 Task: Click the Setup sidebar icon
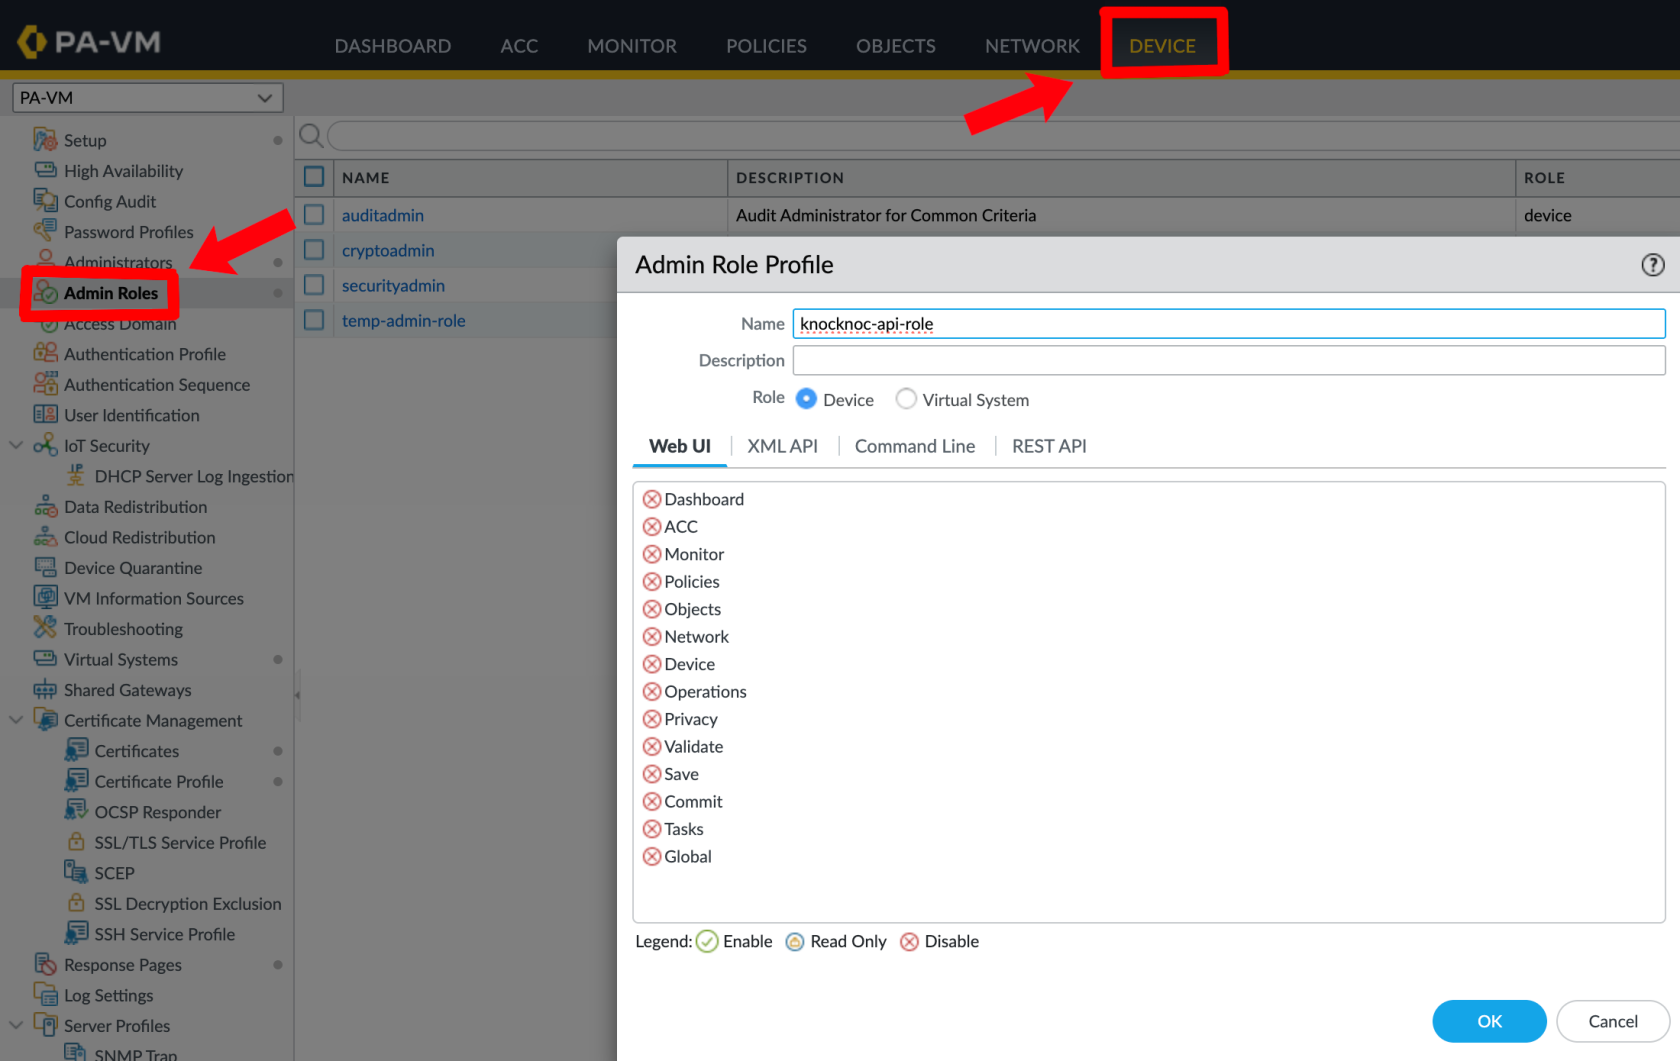[x=45, y=140]
